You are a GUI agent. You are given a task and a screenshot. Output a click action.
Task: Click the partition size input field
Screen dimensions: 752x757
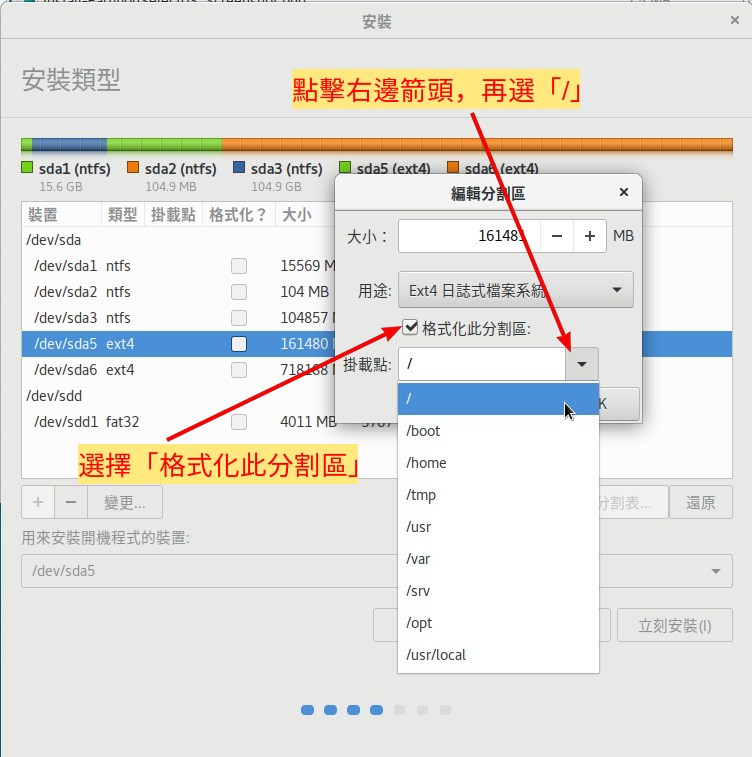[469, 236]
